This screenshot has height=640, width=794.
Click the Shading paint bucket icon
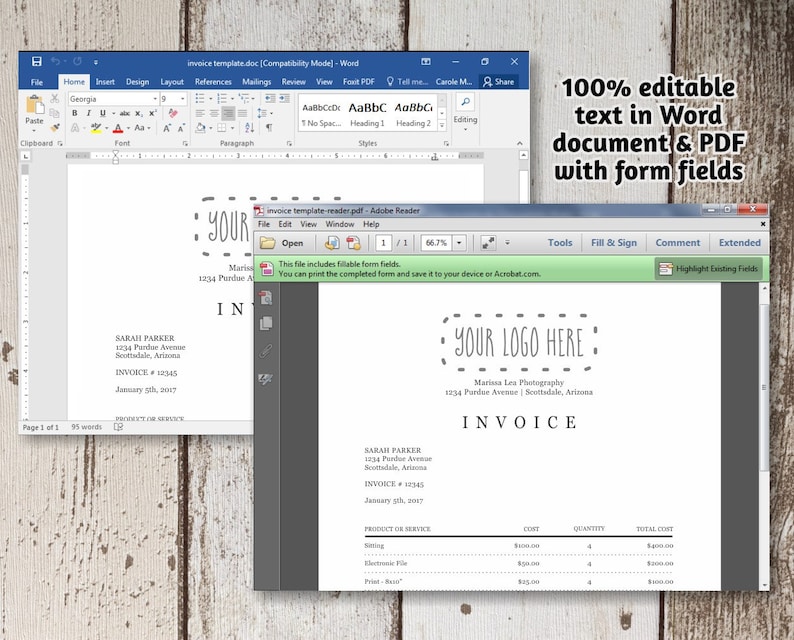click(x=201, y=128)
